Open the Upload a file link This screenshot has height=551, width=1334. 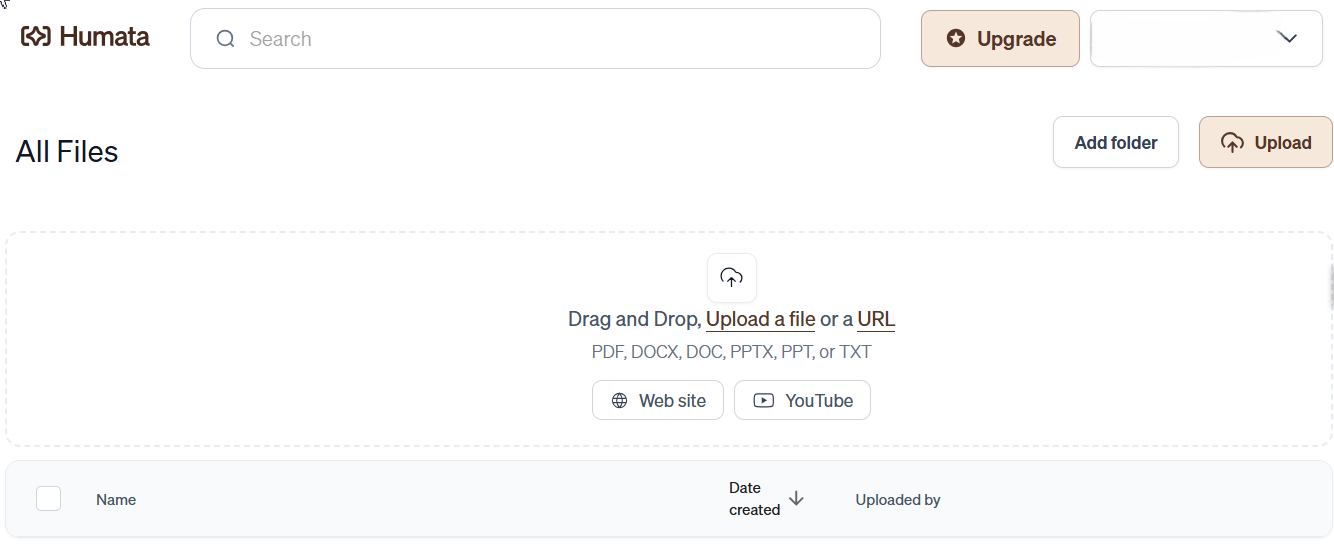(x=760, y=319)
